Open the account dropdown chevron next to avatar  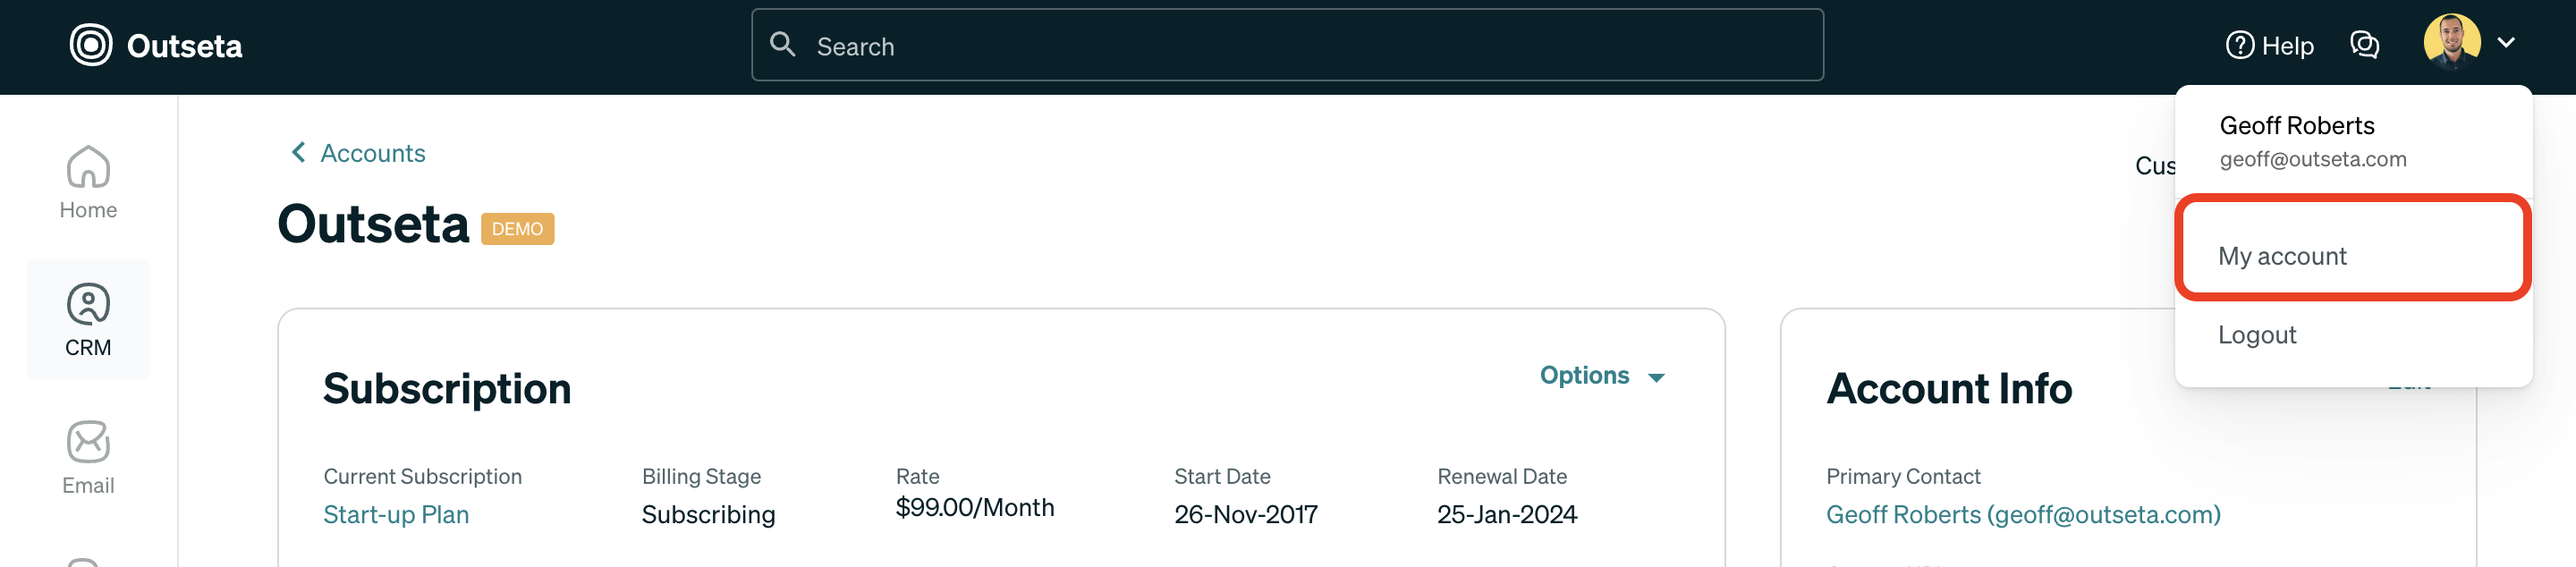click(x=2508, y=43)
